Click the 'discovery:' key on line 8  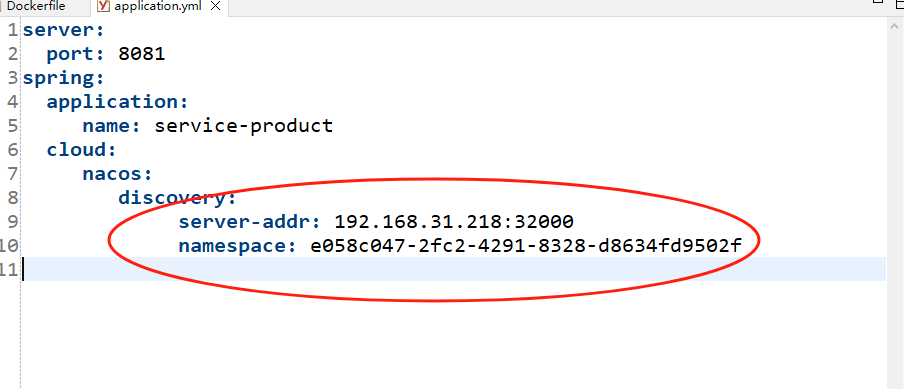[x=178, y=198]
